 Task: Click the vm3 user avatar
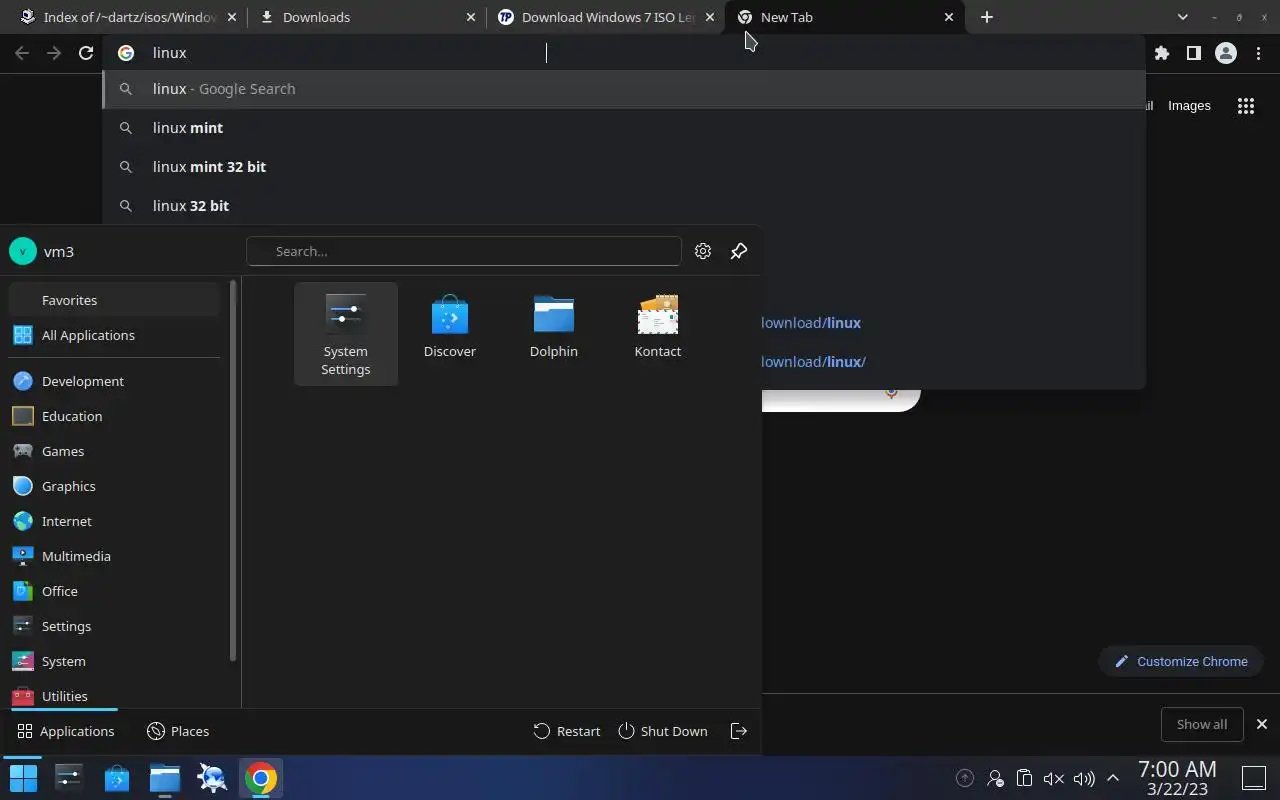click(22, 251)
